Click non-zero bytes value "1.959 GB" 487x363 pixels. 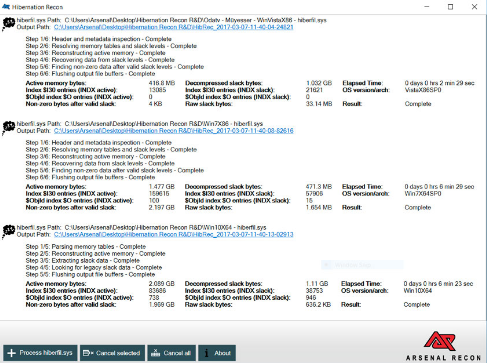point(162,305)
